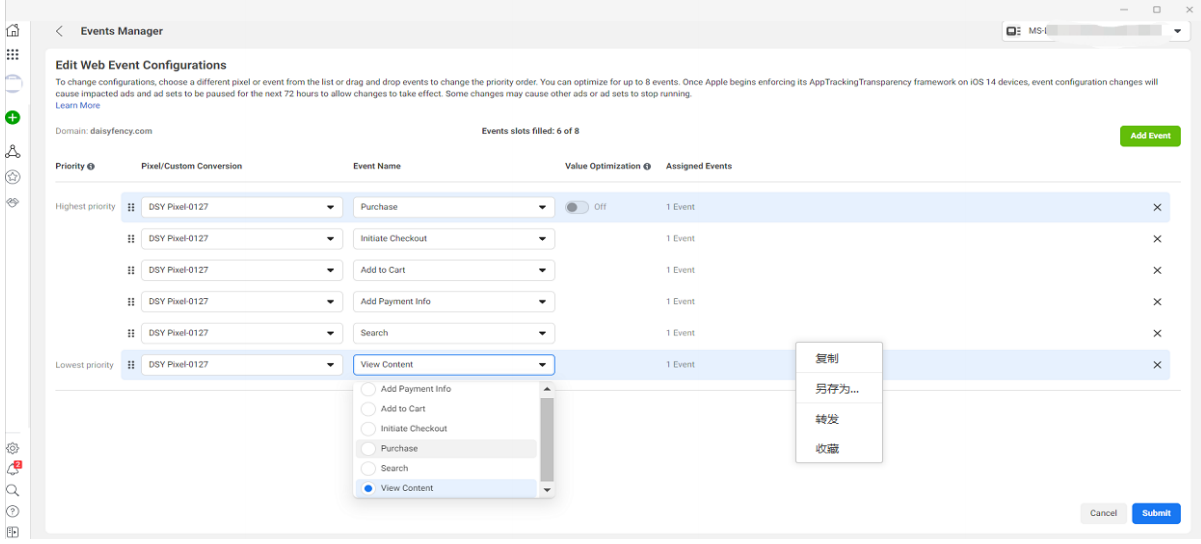Image resolution: width=1201 pixels, height=544 pixels.
Task: Click the green plus create icon
Action: tap(13, 118)
